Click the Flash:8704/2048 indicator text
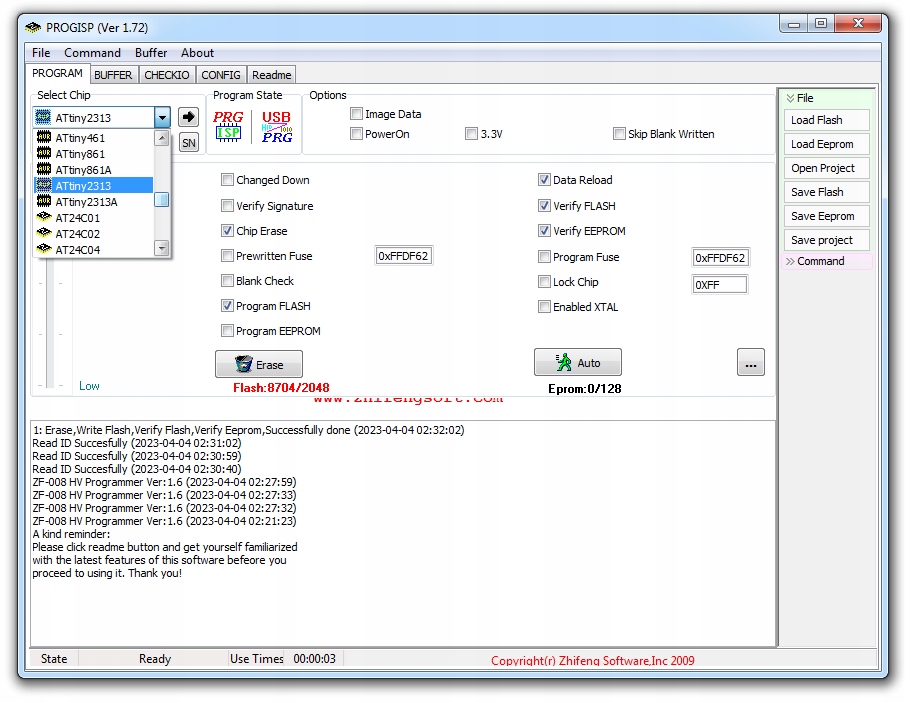Viewport: 905px width, 702px height. coord(281,388)
